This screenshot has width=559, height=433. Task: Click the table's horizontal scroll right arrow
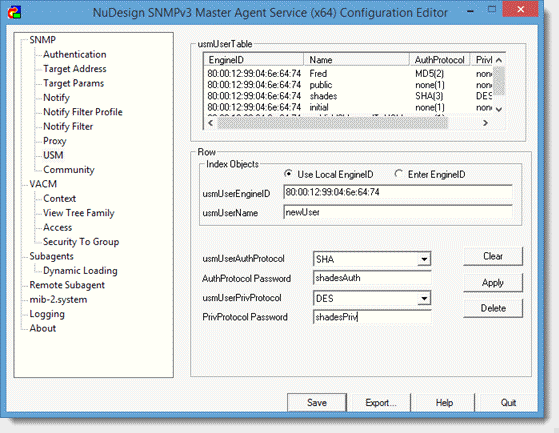click(485, 123)
